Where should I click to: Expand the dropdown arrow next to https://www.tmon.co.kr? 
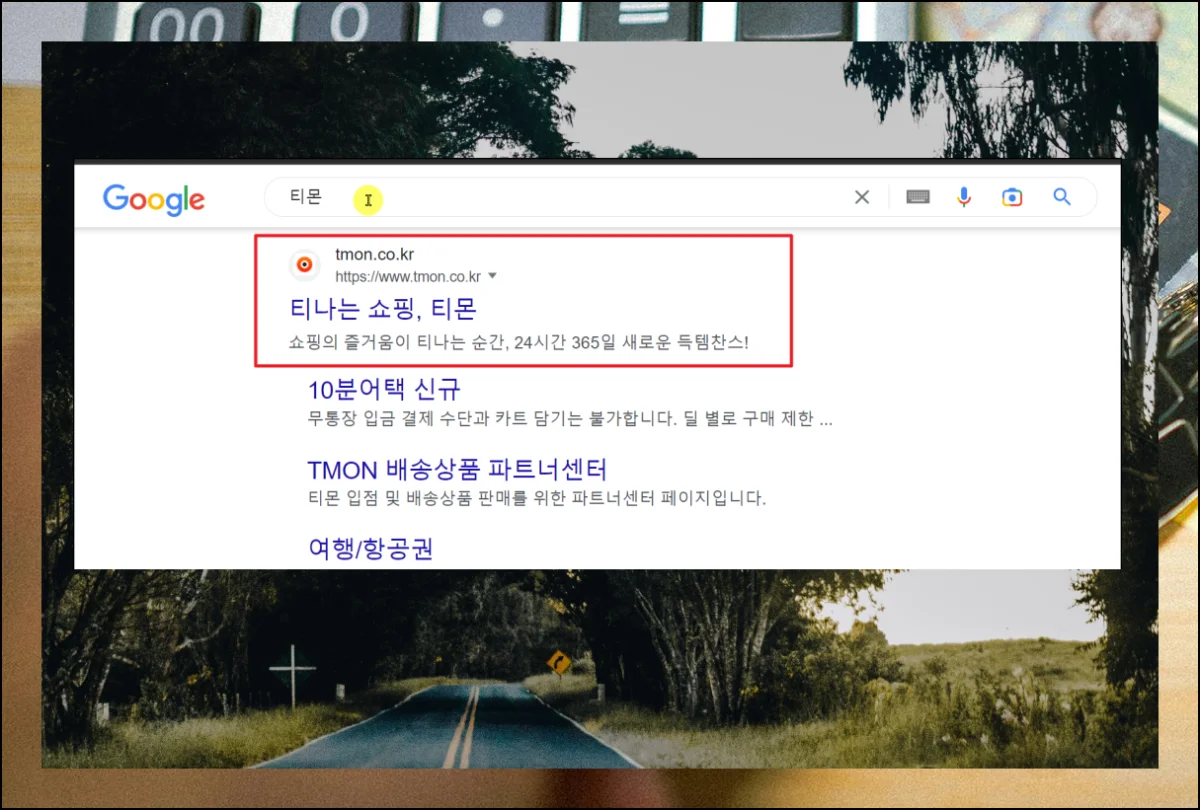tap(492, 276)
